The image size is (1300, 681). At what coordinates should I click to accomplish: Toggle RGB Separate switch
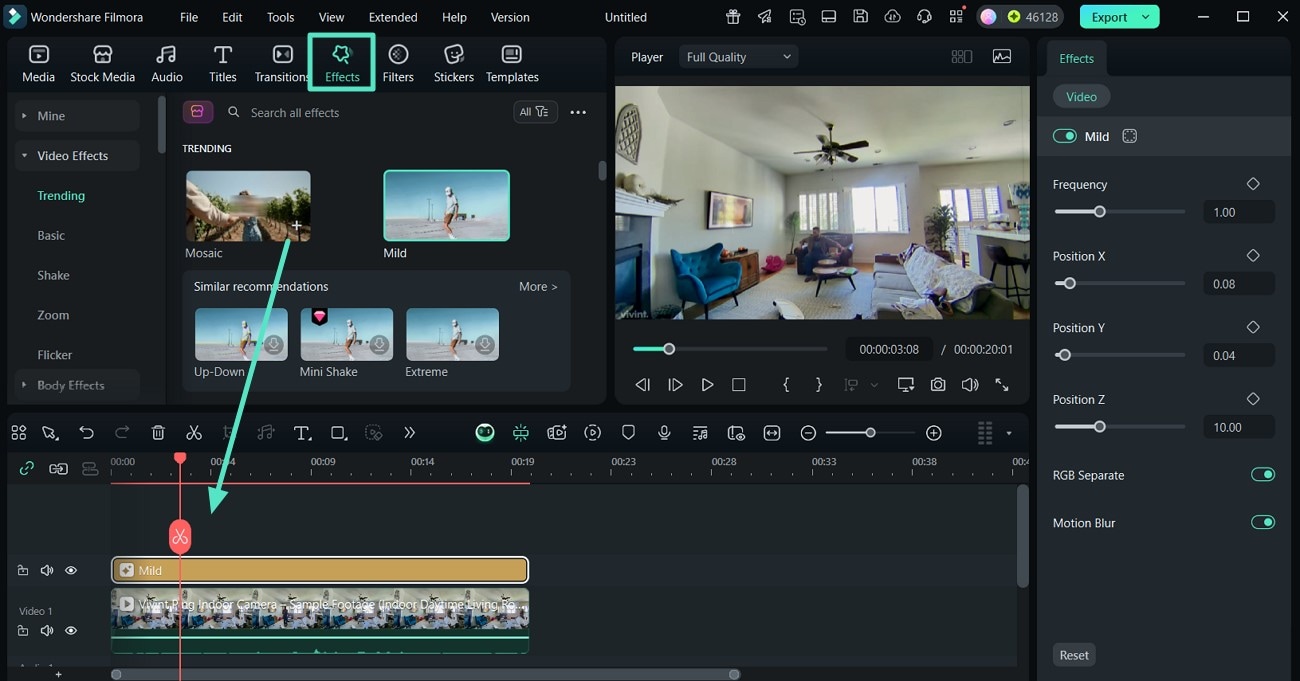click(x=1263, y=475)
